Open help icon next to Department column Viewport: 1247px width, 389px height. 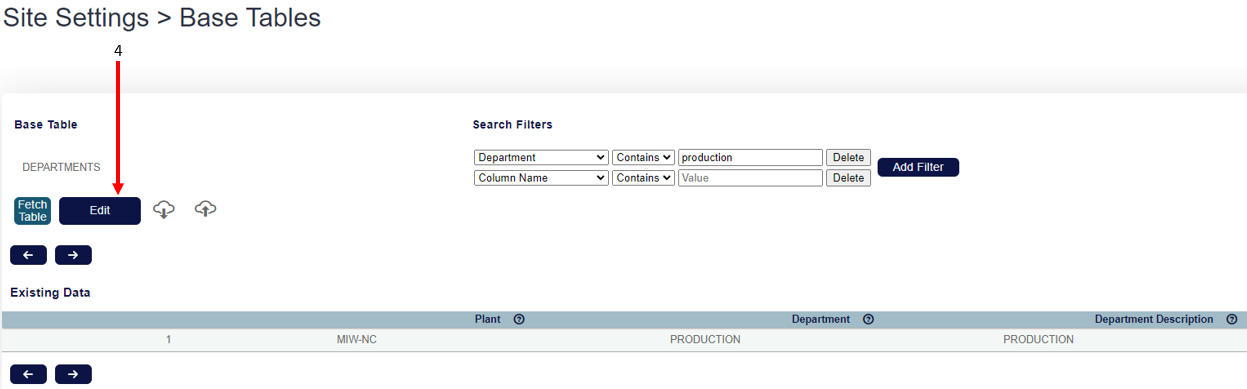[868, 319]
